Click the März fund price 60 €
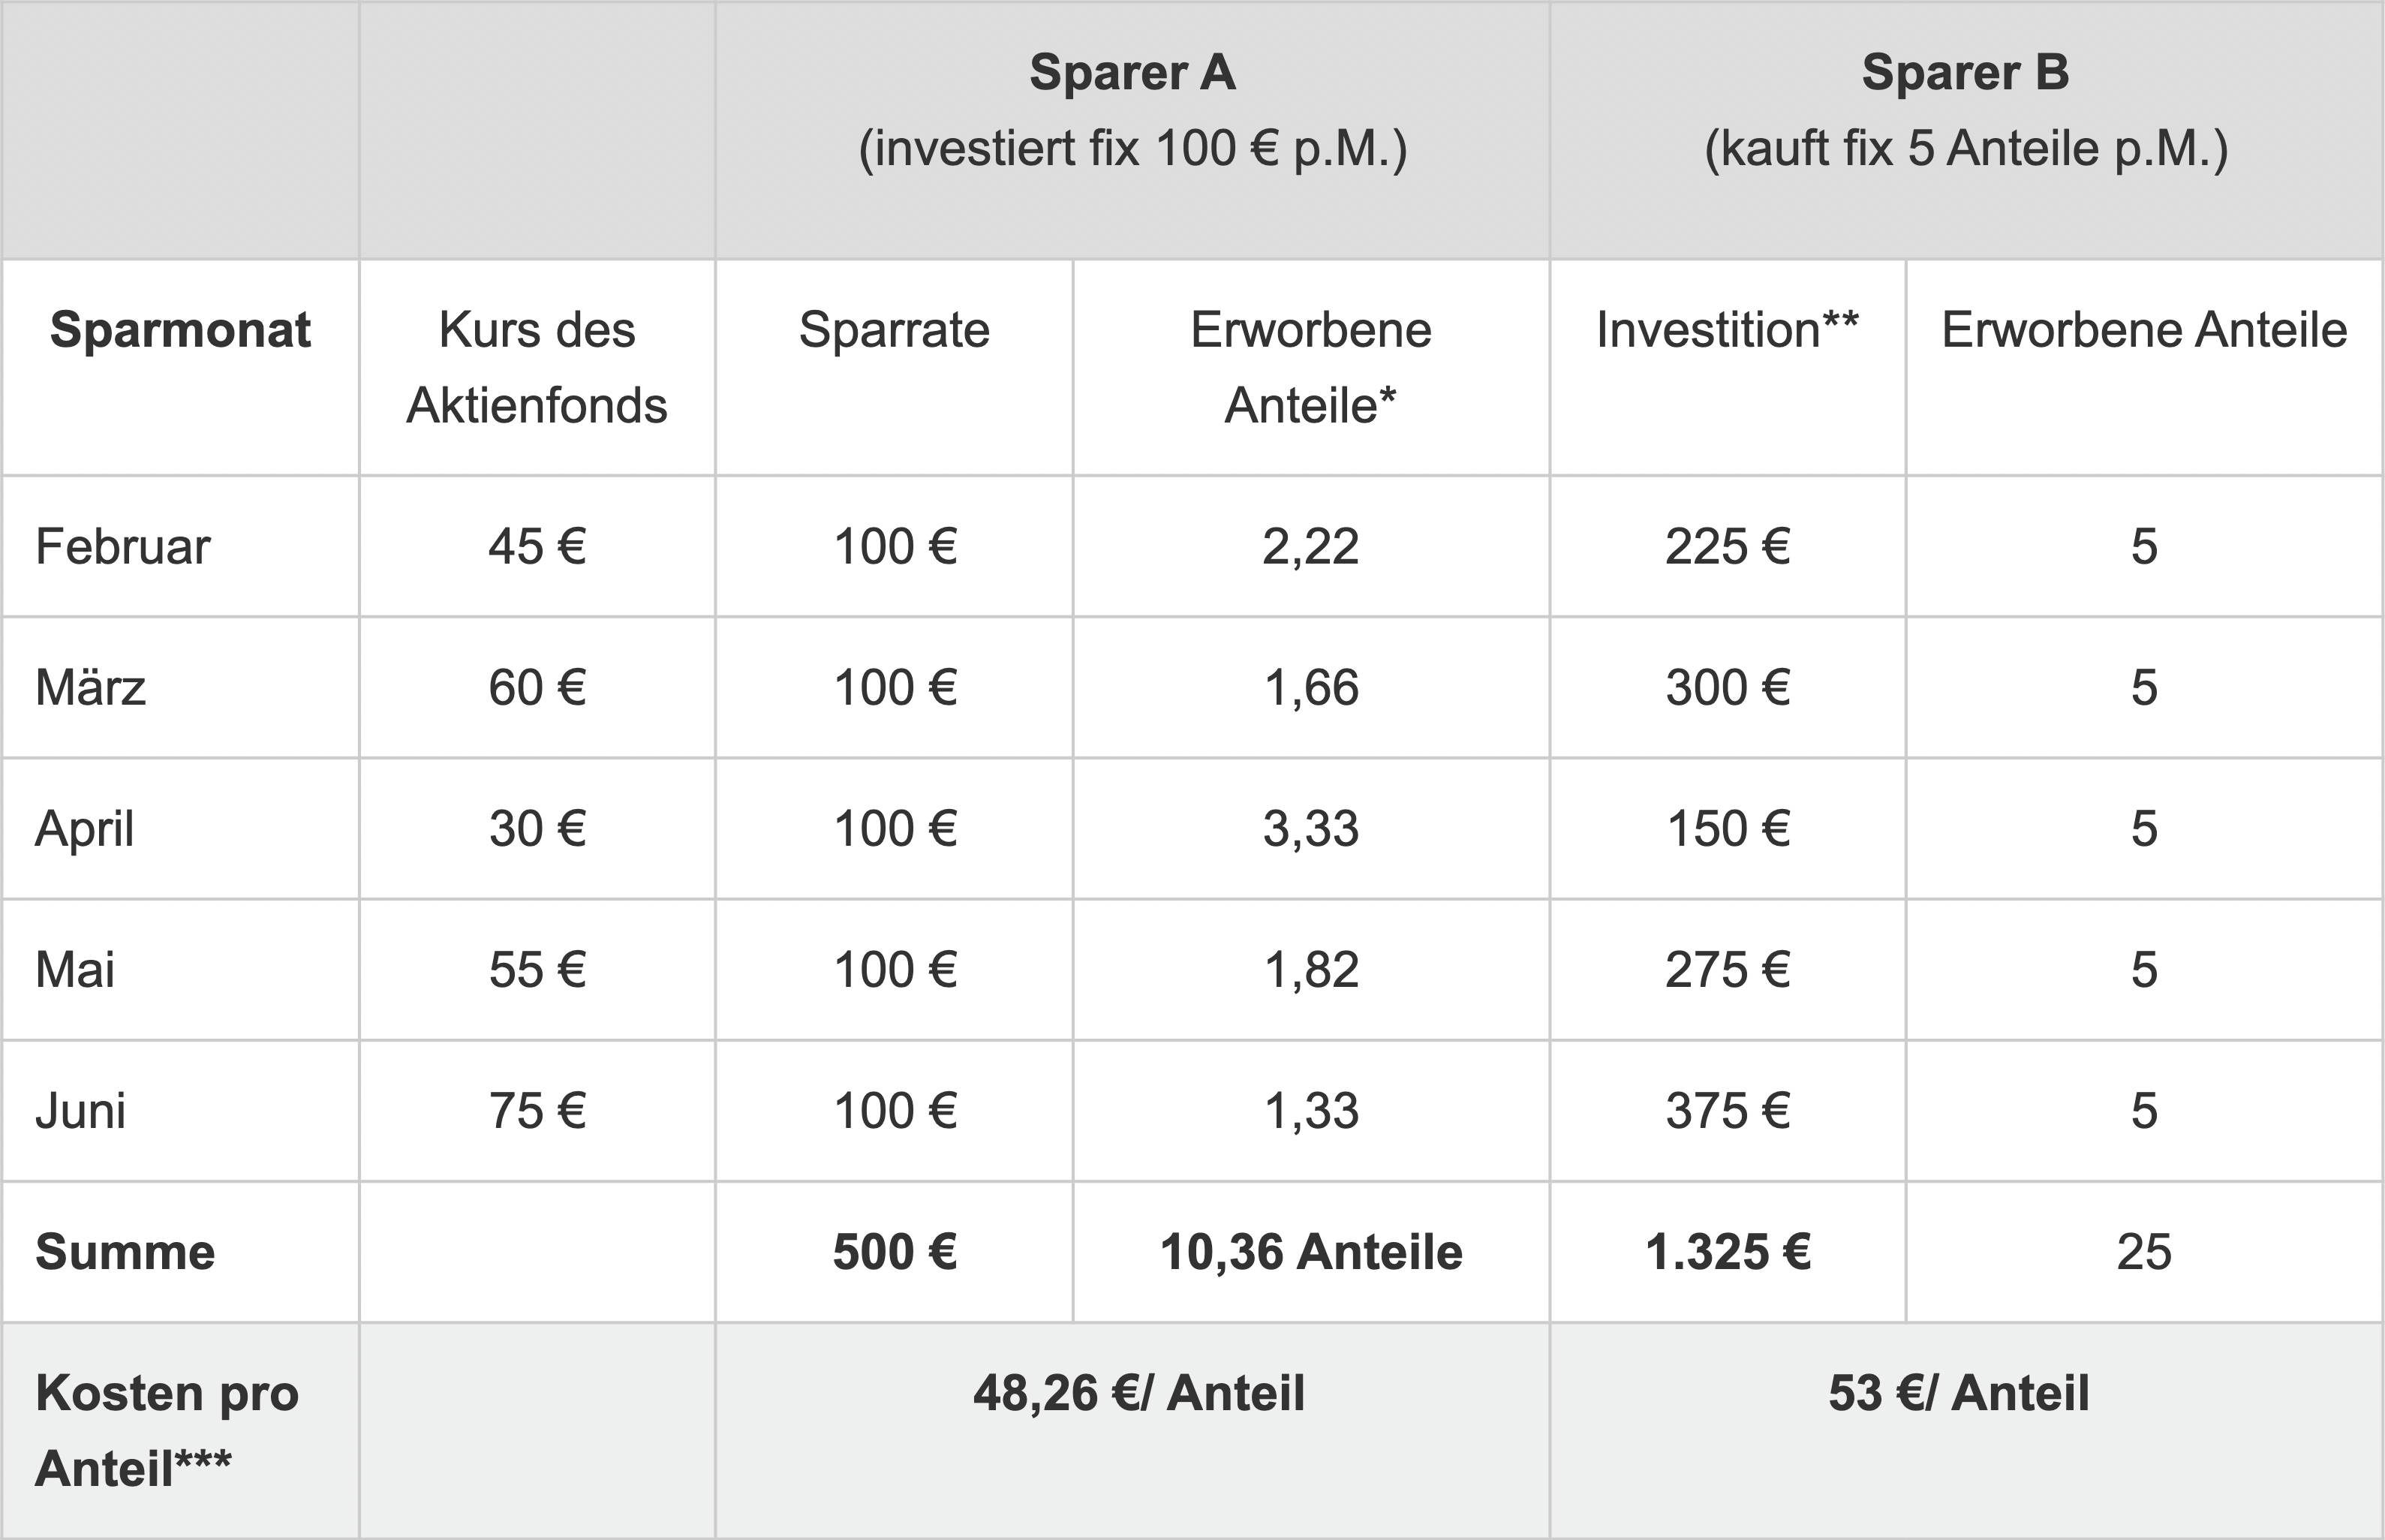 coord(537,687)
